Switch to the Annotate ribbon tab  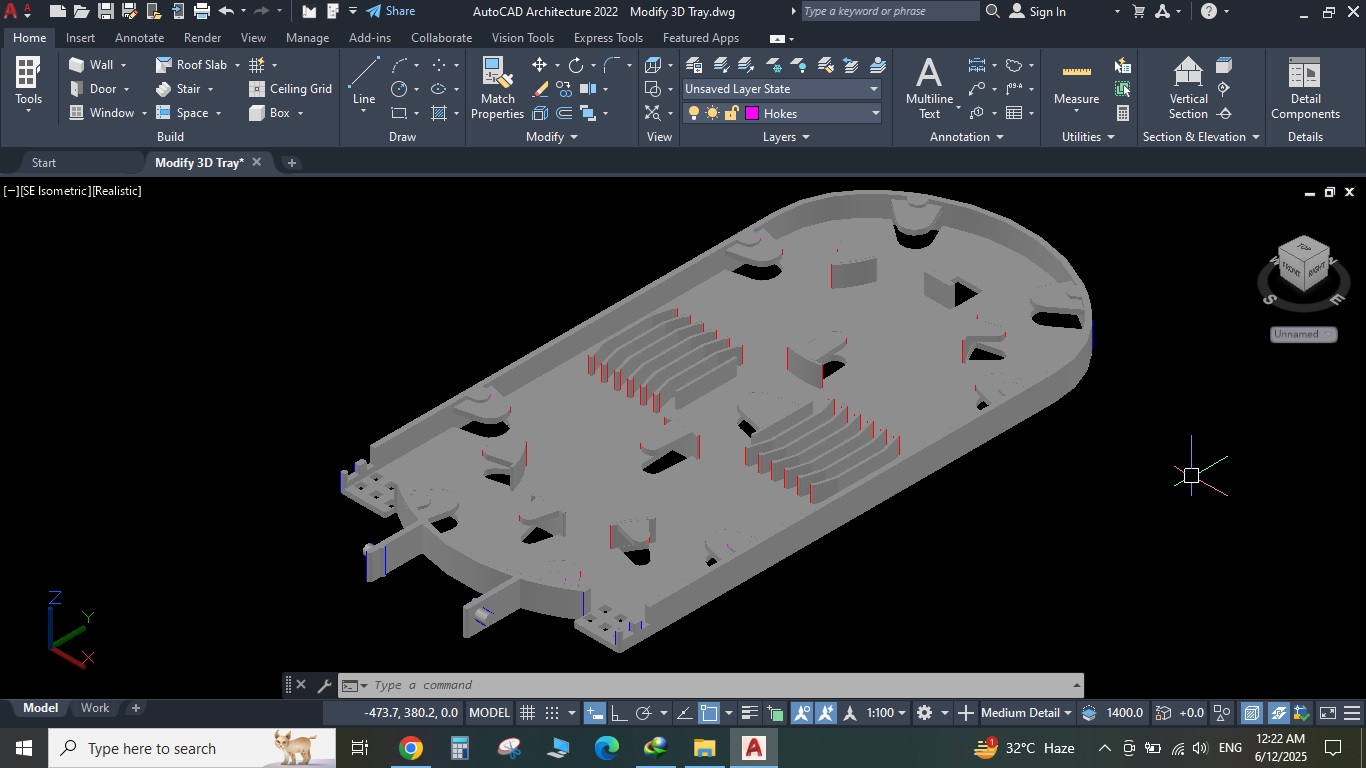[x=139, y=38]
